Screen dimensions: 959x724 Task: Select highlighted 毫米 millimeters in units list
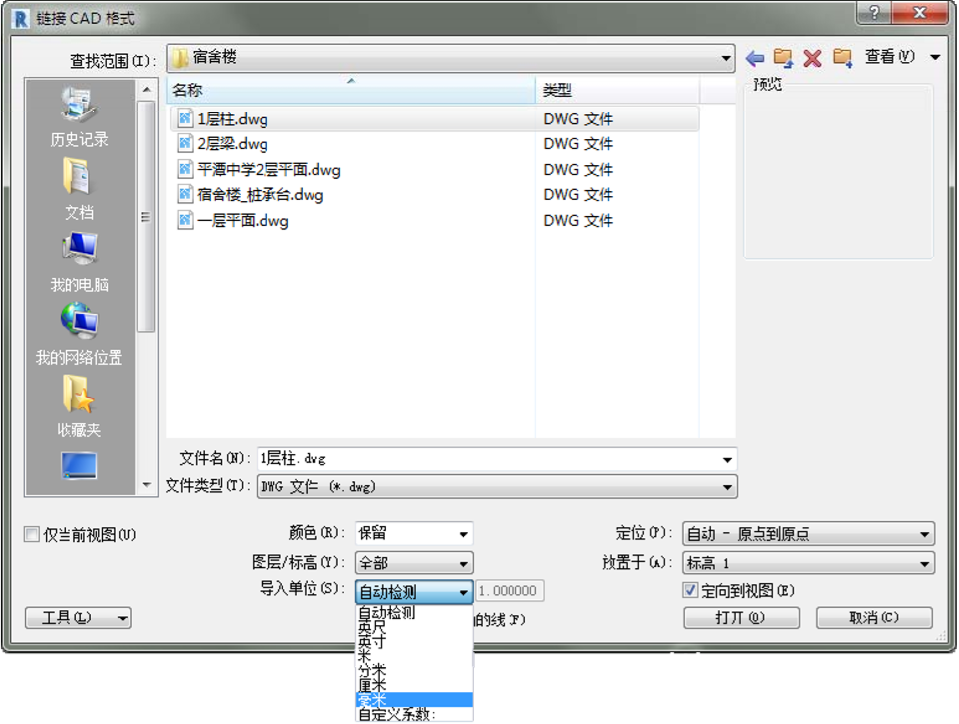coord(413,700)
